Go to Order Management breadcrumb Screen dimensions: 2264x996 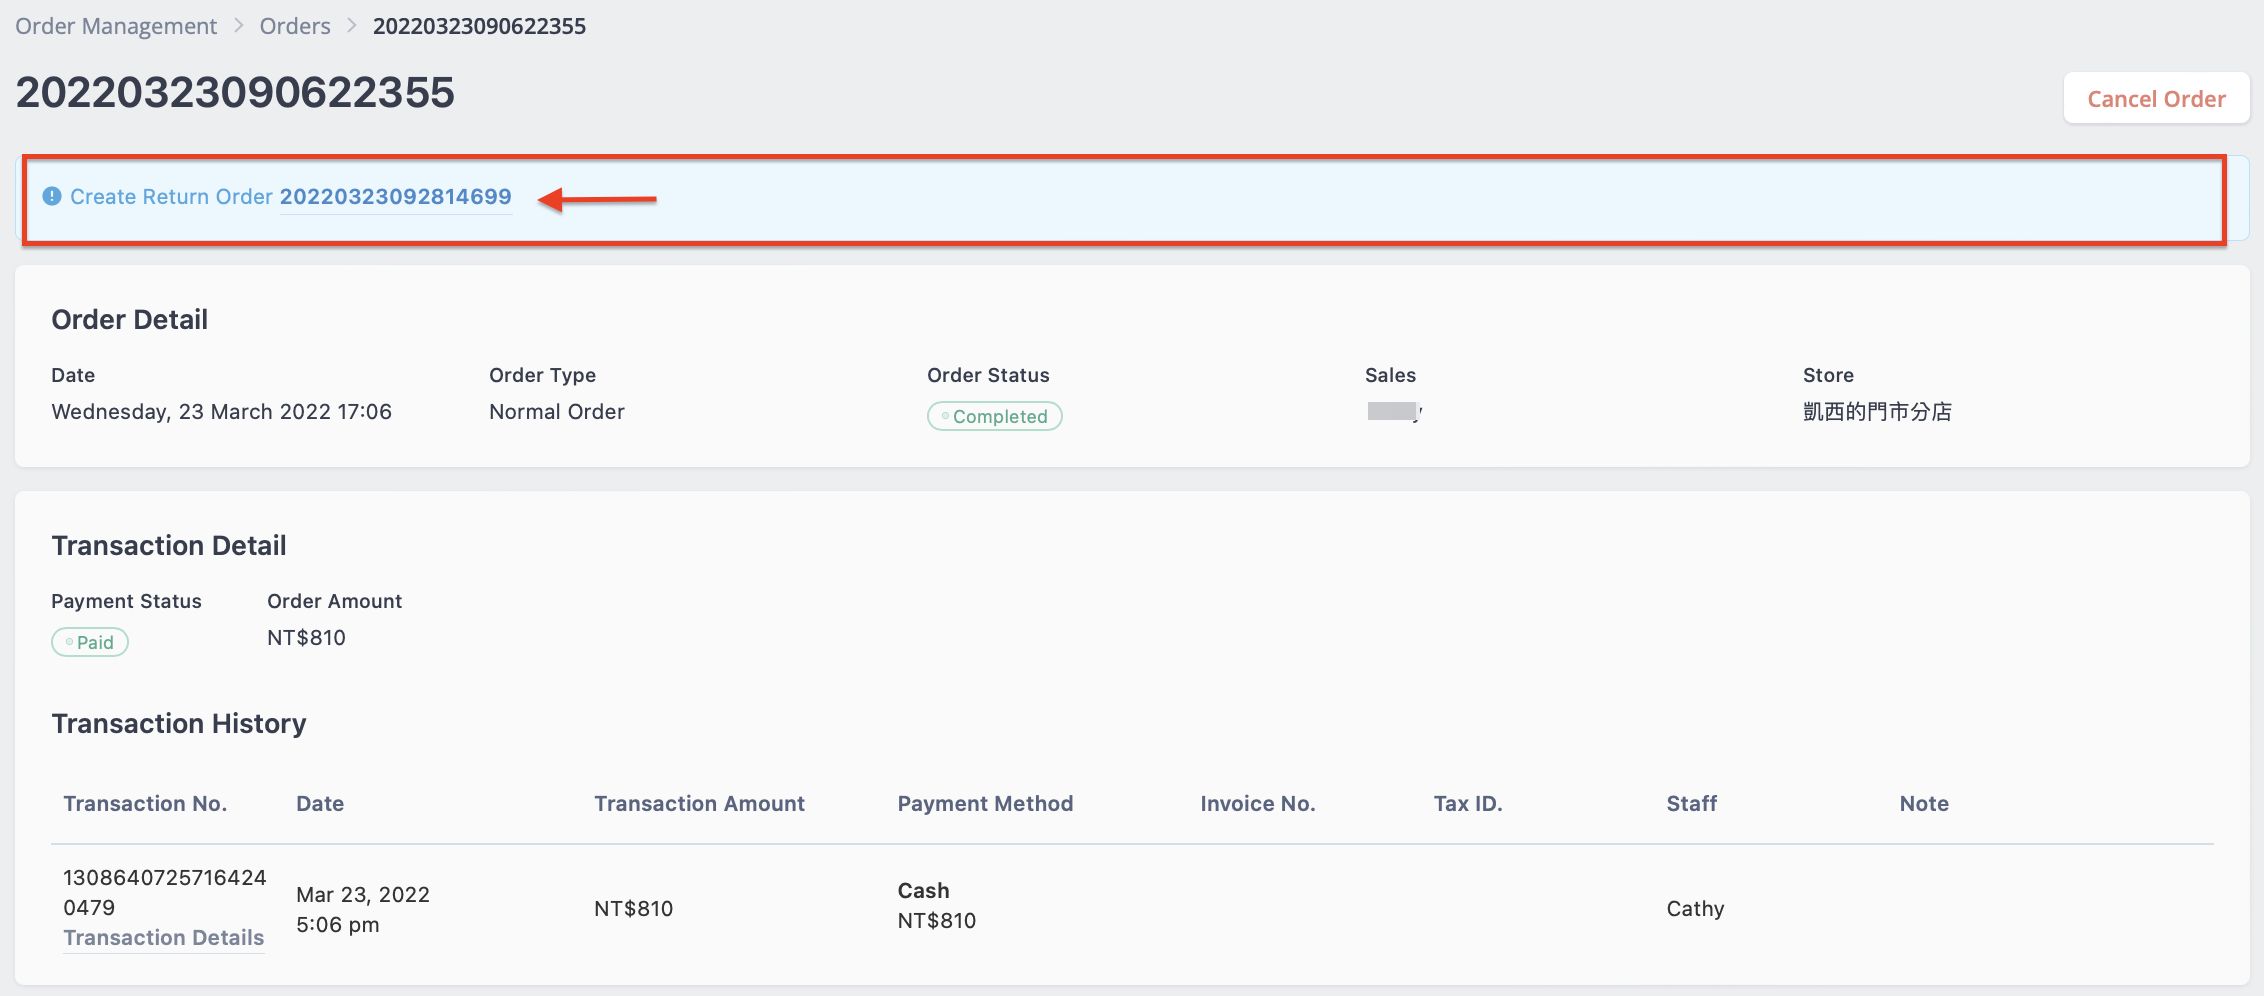tap(116, 26)
